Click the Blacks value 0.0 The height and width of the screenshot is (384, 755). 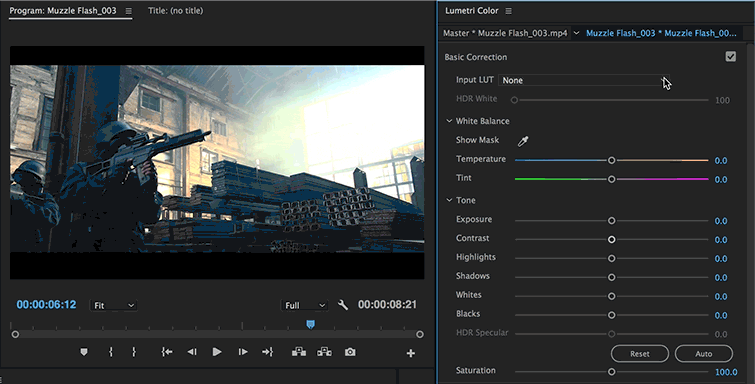pyautogui.click(x=721, y=316)
